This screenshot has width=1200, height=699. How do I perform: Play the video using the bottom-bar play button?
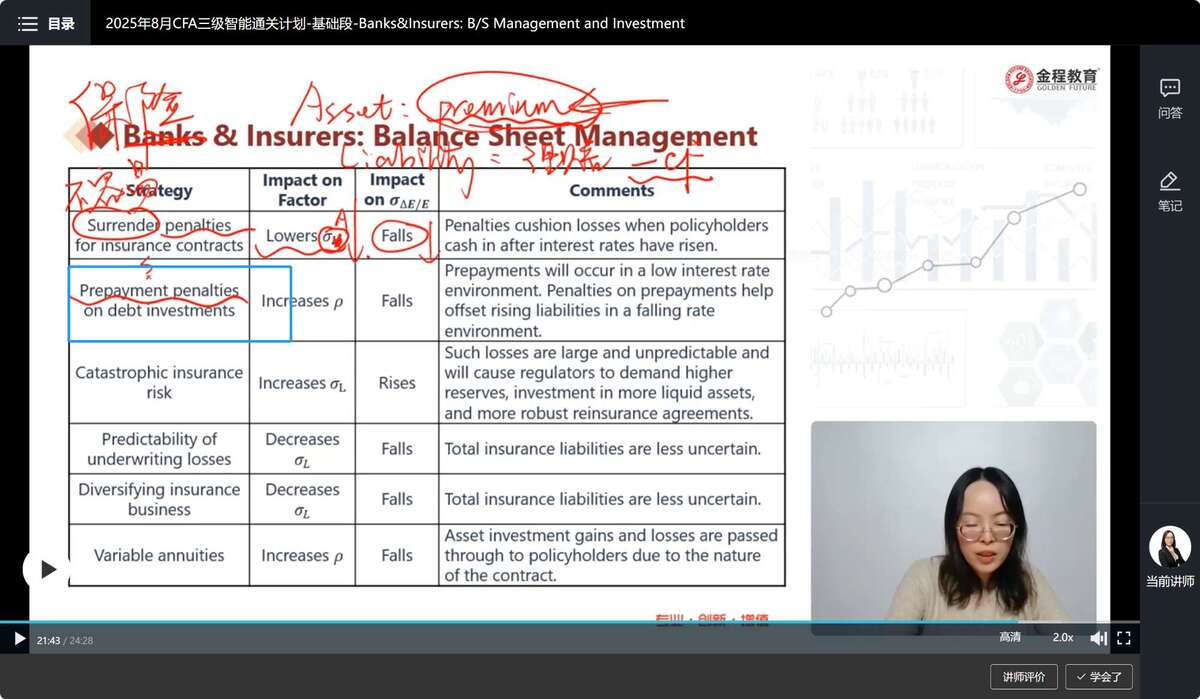[19, 638]
